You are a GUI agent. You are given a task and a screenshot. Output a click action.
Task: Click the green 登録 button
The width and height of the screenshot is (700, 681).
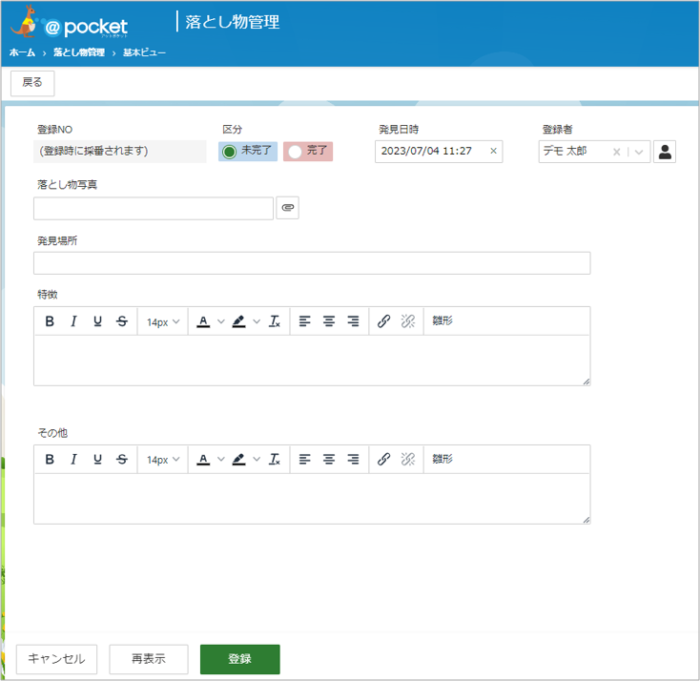pyautogui.click(x=240, y=659)
